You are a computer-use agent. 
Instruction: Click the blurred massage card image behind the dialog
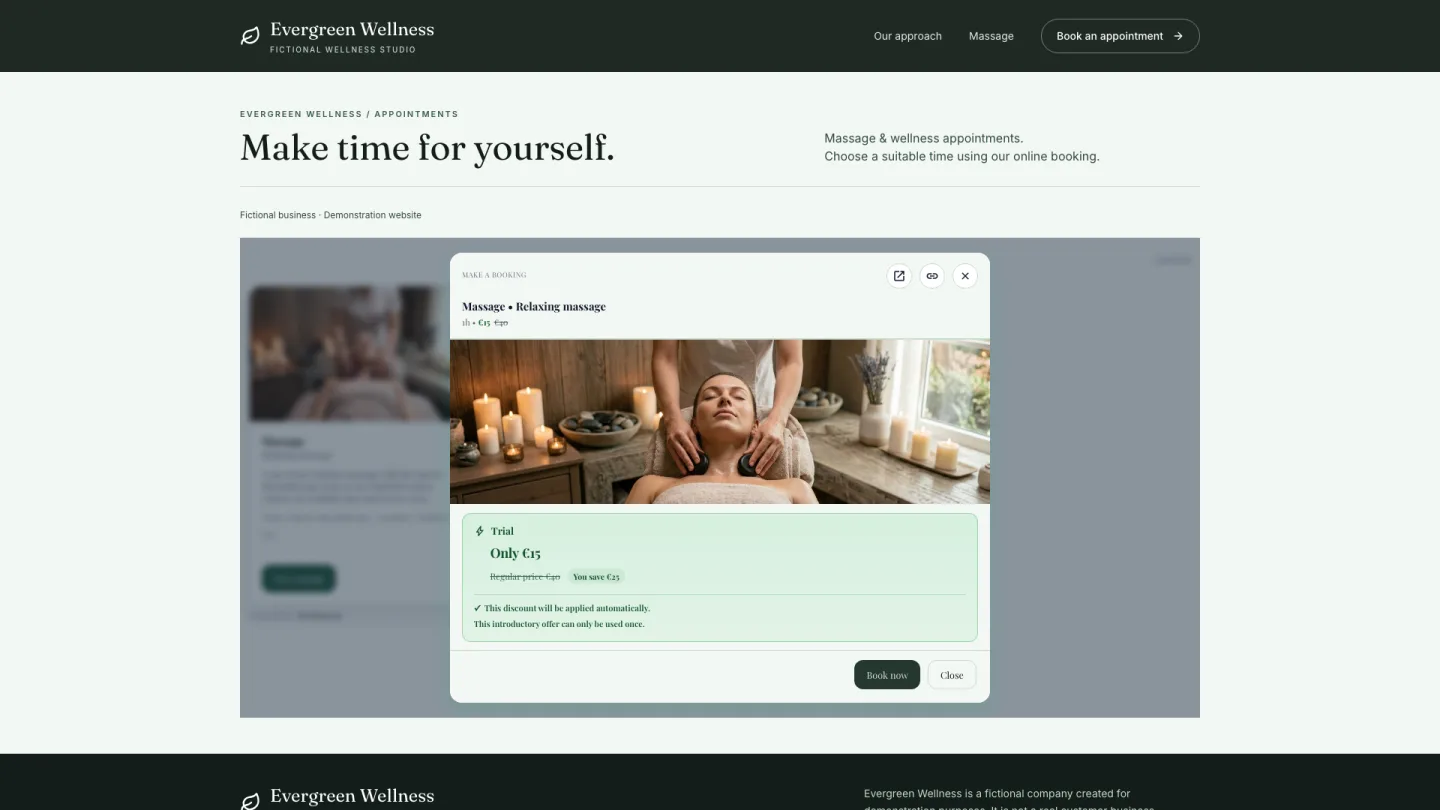pyautogui.click(x=349, y=353)
